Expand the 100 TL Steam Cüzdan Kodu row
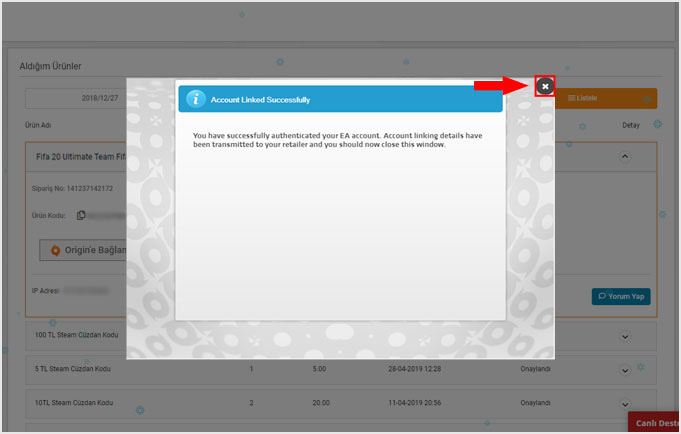This screenshot has width=681, height=434. click(x=626, y=336)
